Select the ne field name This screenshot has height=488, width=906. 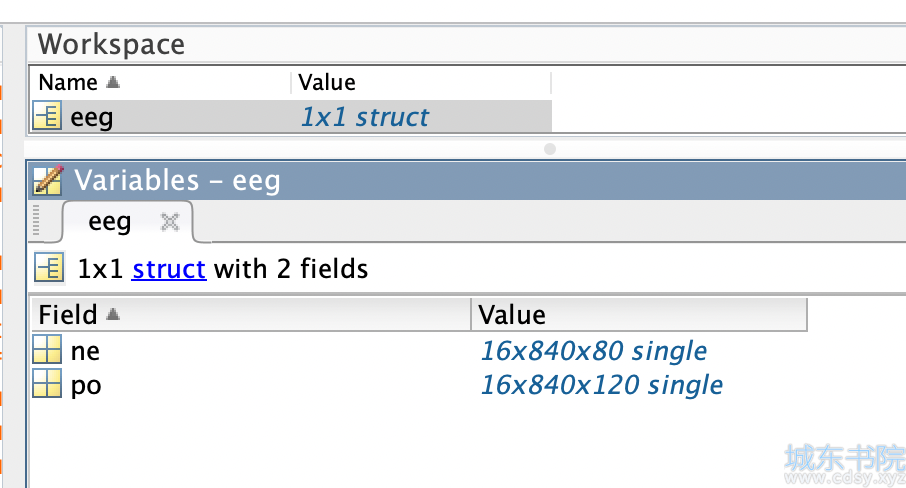tap(85, 351)
